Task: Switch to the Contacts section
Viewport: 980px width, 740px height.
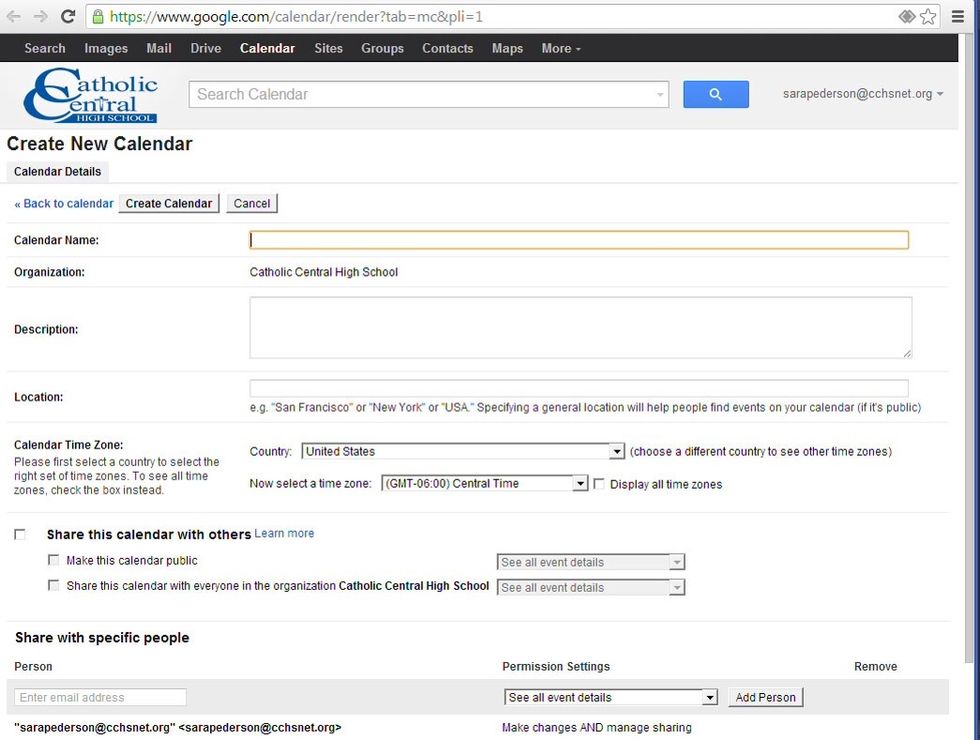Action: tap(447, 48)
